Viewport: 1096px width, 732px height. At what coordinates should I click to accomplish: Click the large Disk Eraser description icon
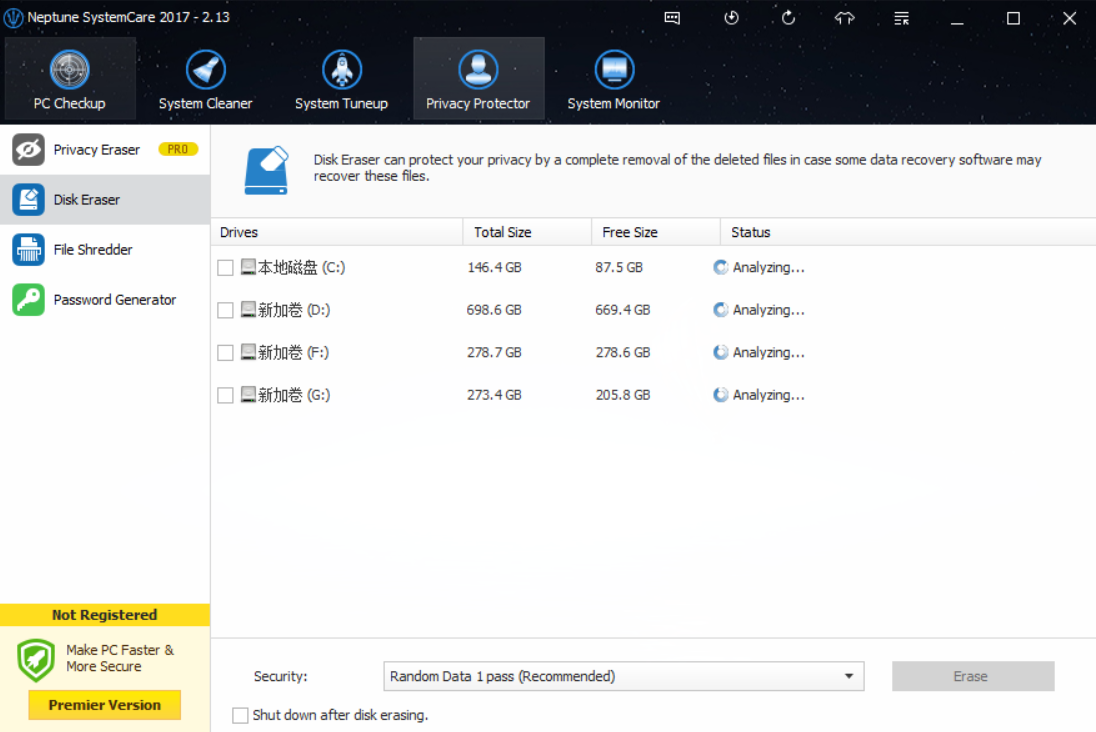click(x=266, y=171)
